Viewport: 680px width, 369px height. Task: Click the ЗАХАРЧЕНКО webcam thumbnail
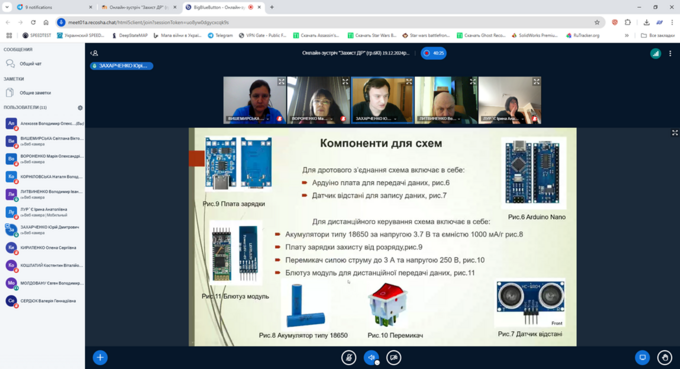[382, 100]
